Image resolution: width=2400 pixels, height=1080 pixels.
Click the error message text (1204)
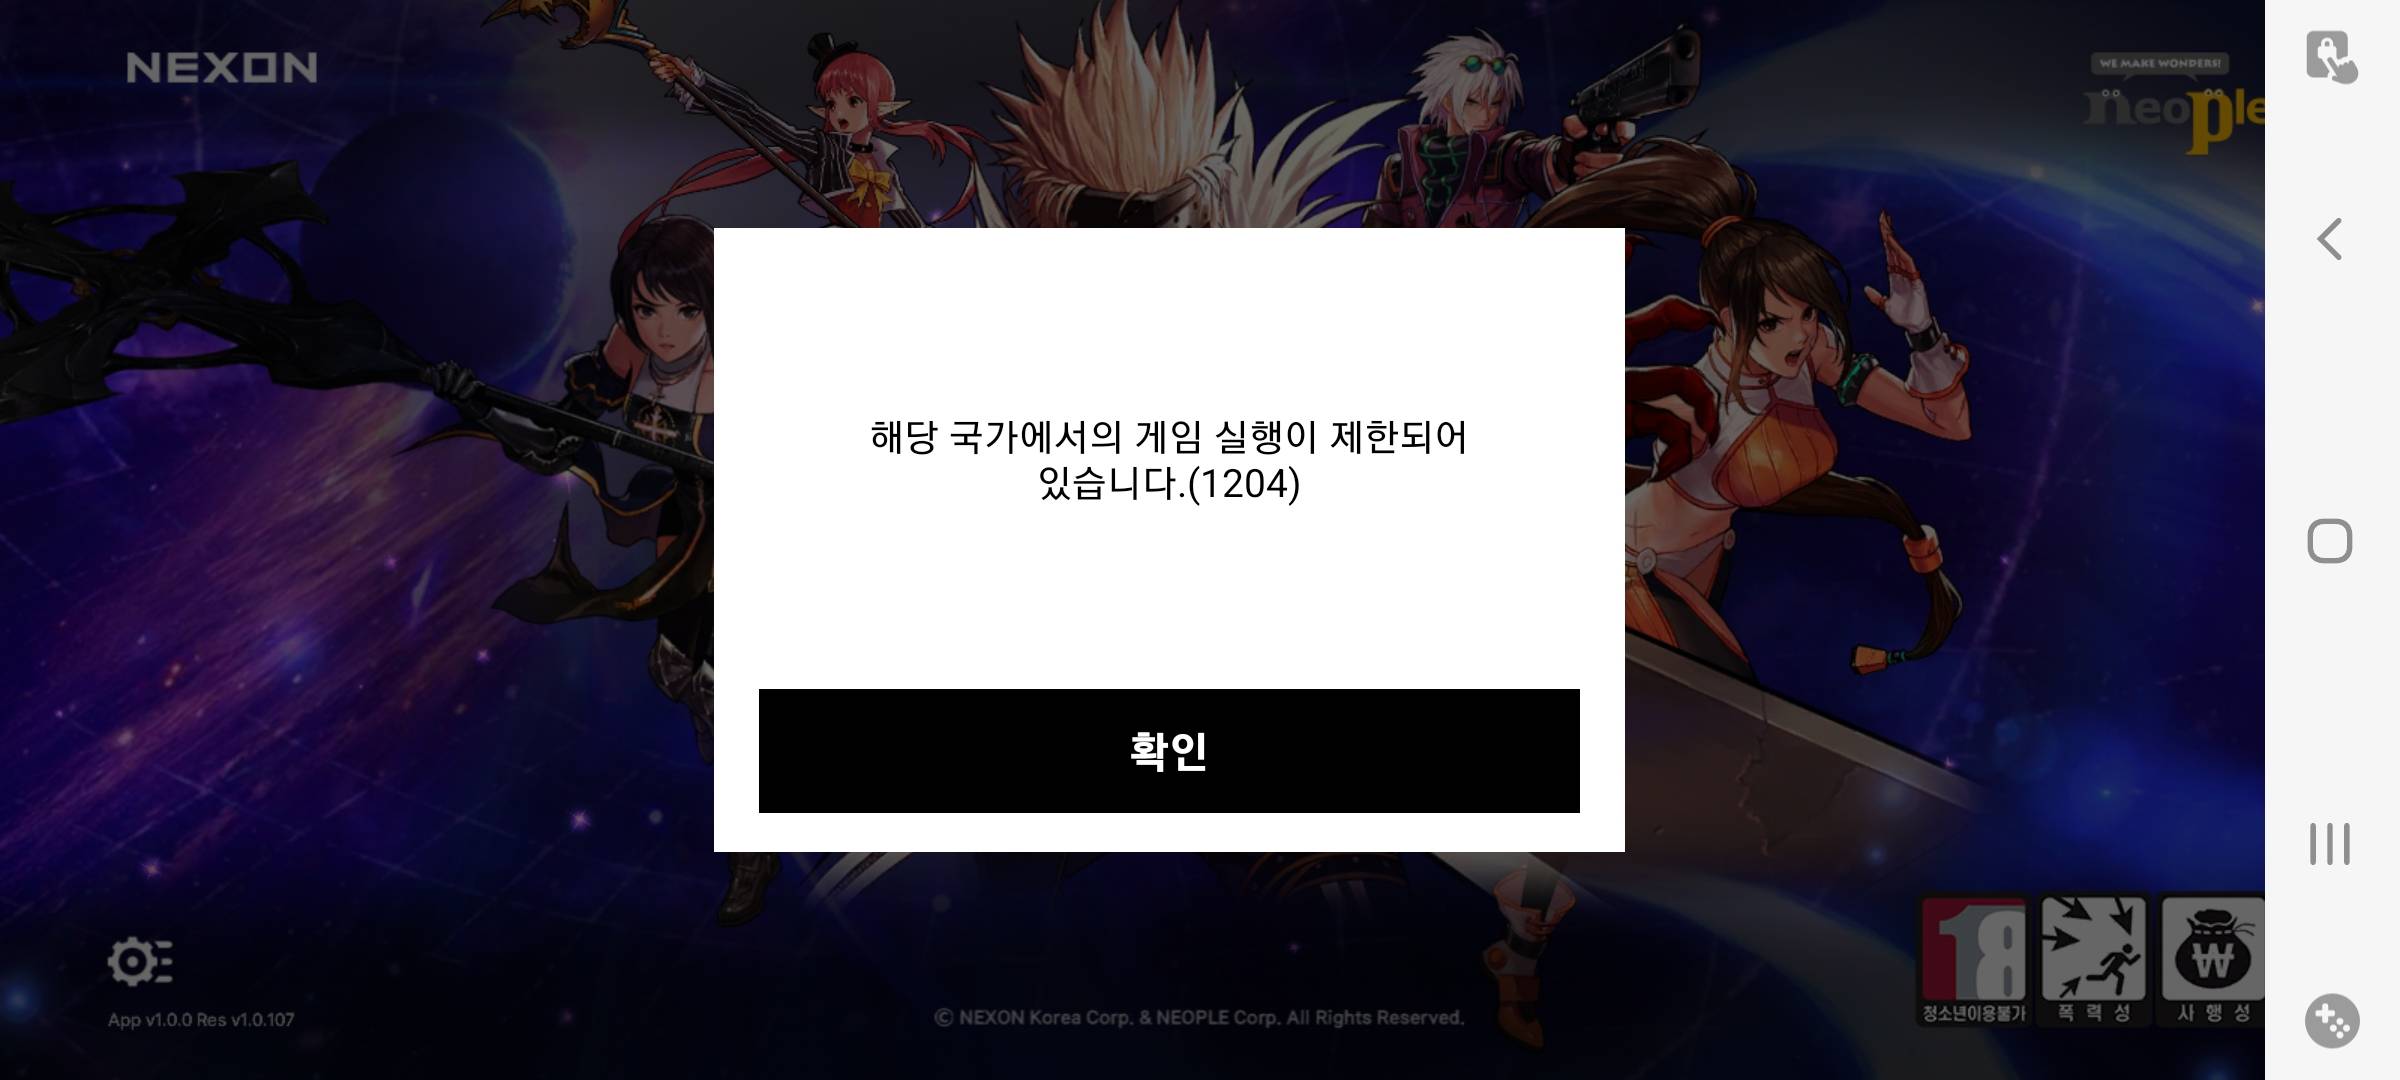(1169, 460)
